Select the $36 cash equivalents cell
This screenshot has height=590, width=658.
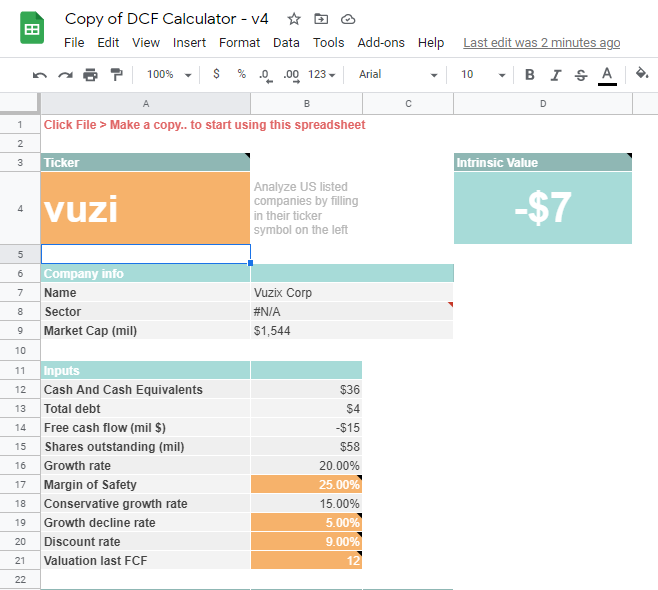306,389
